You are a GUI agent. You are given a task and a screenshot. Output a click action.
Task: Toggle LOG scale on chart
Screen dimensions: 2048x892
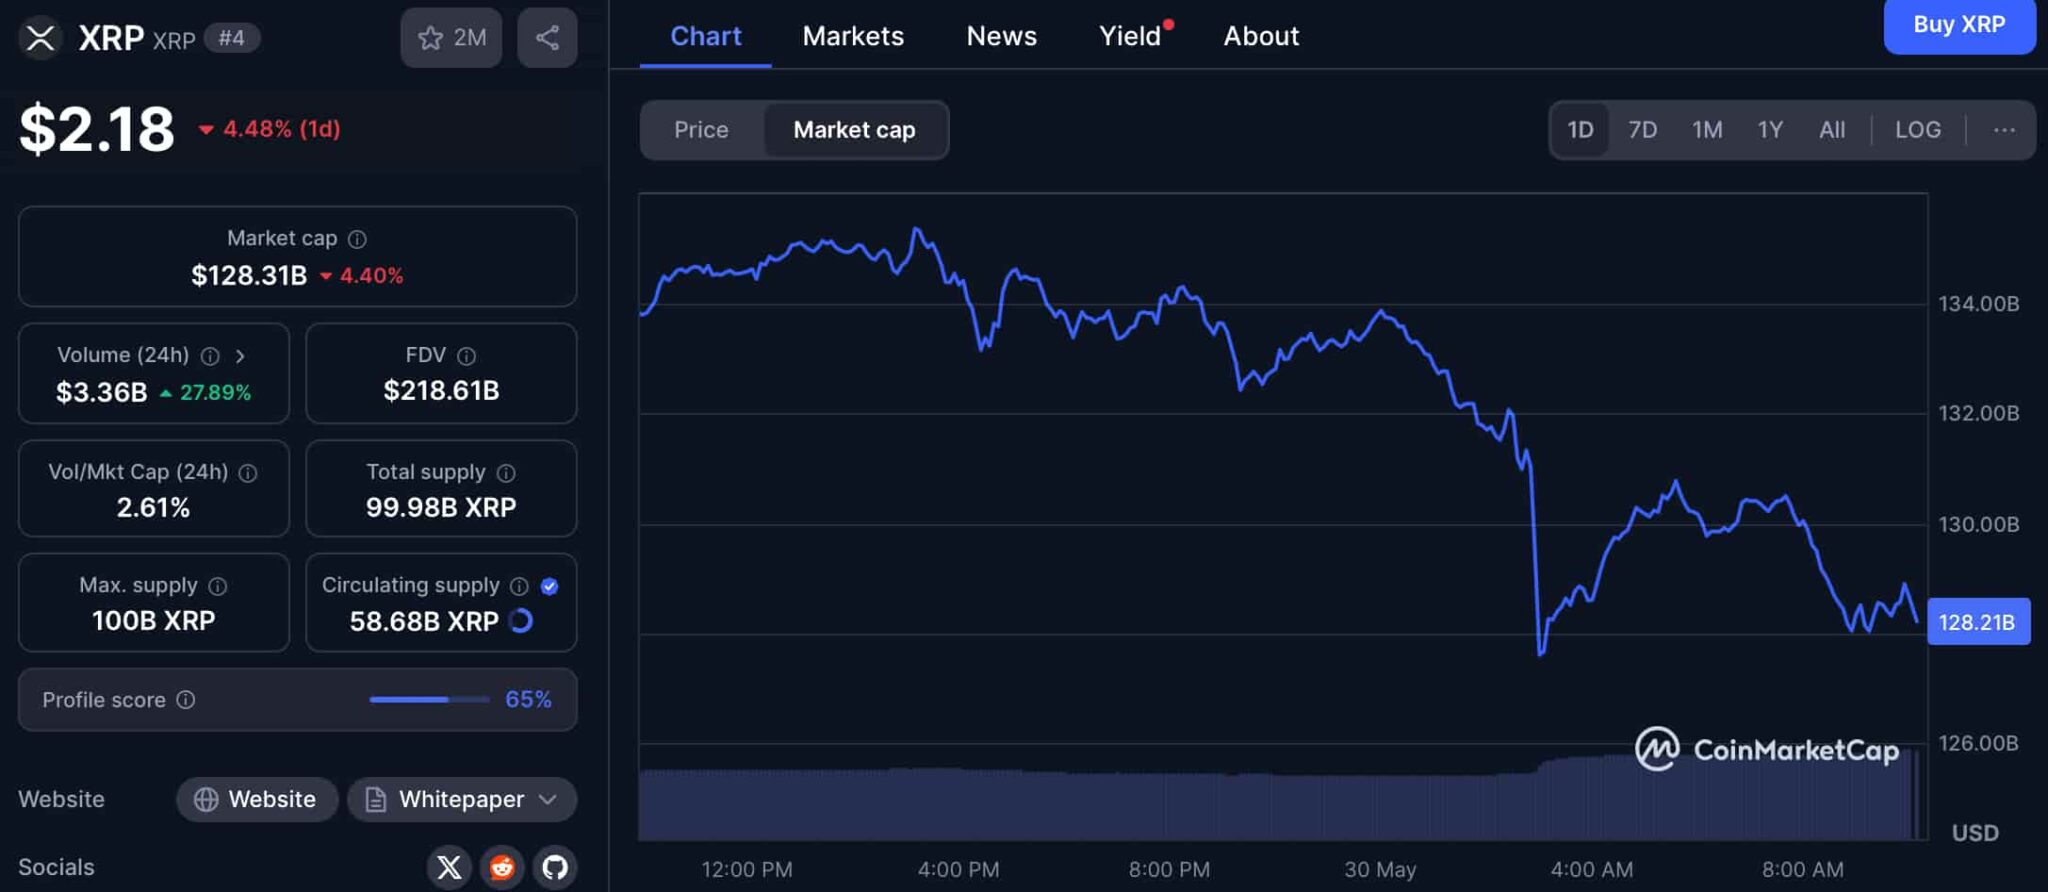click(x=1917, y=130)
